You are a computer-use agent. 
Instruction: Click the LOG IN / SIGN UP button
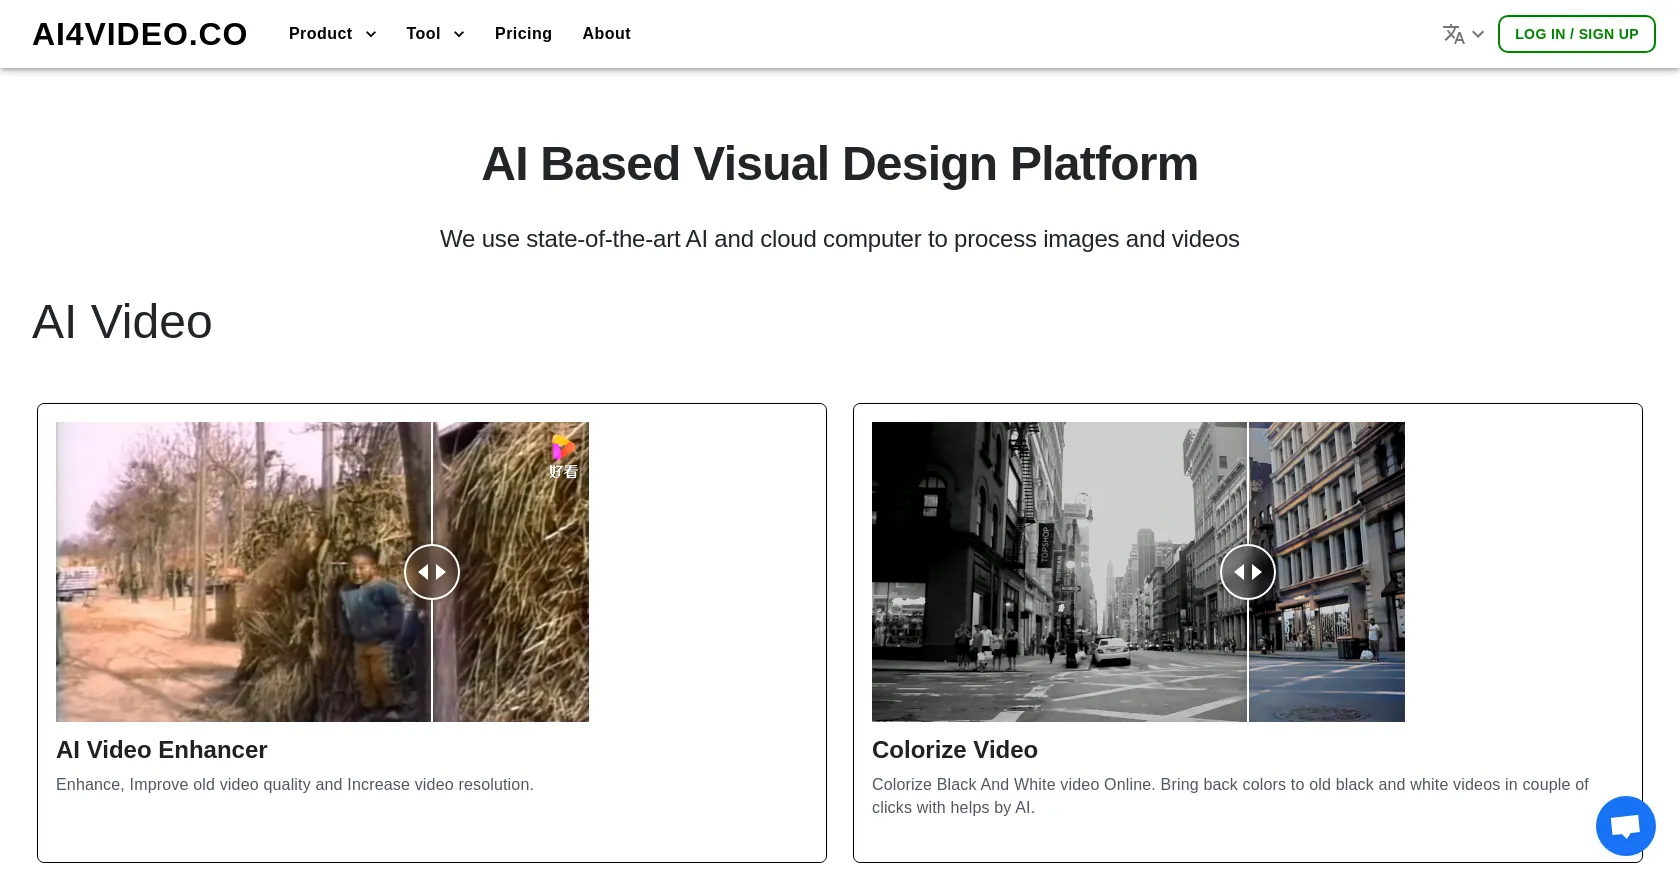pyautogui.click(x=1576, y=34)
